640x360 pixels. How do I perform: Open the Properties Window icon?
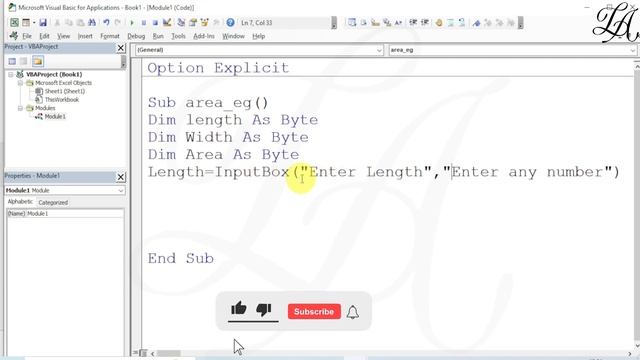pos(193,23)
